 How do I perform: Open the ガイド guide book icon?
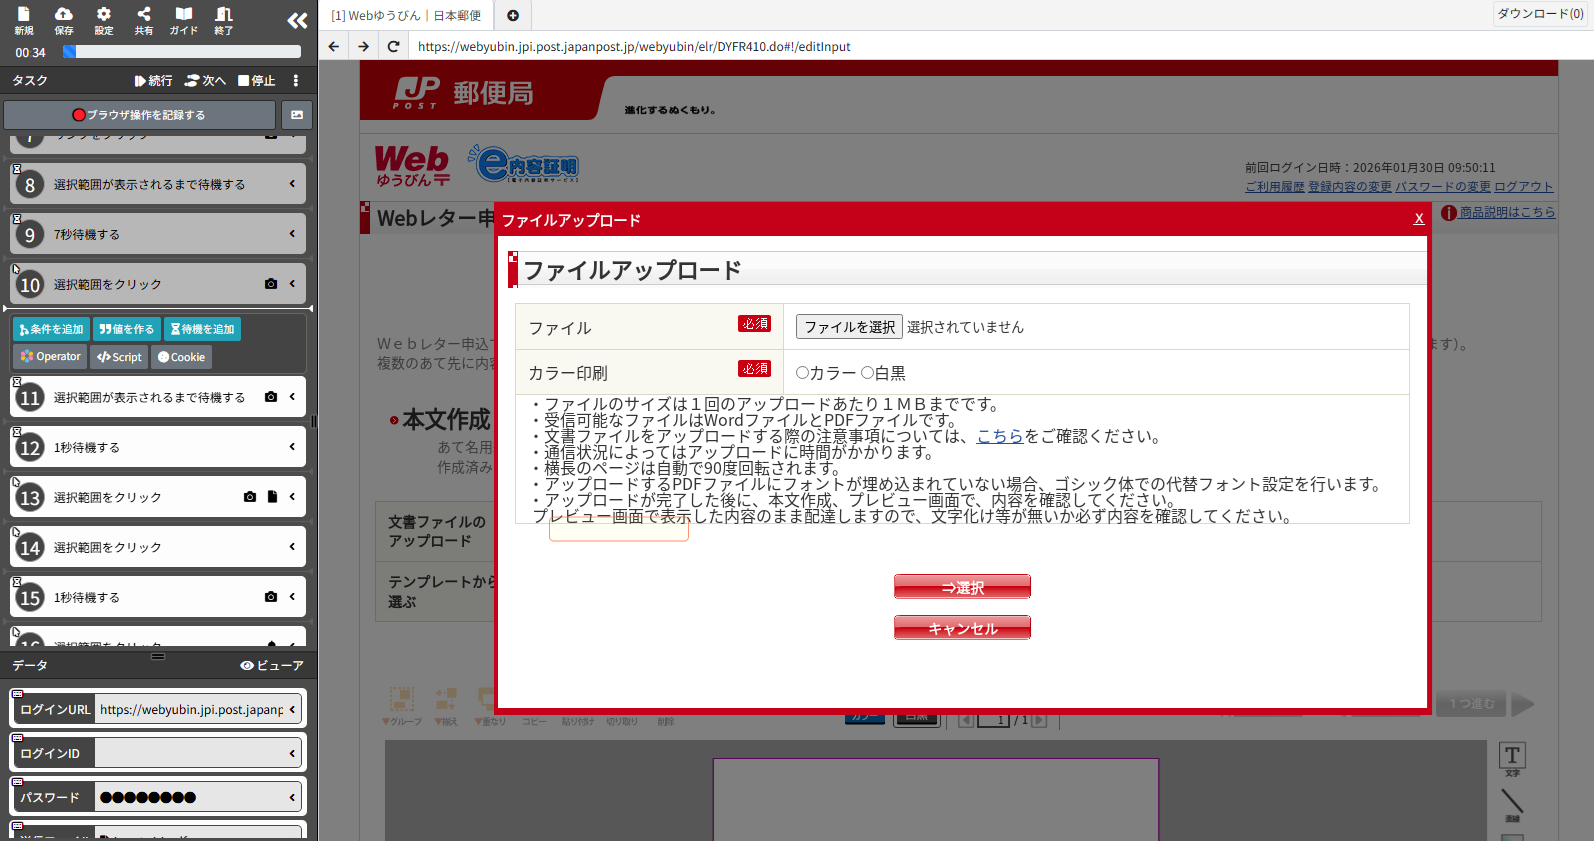tap(184, 20)
